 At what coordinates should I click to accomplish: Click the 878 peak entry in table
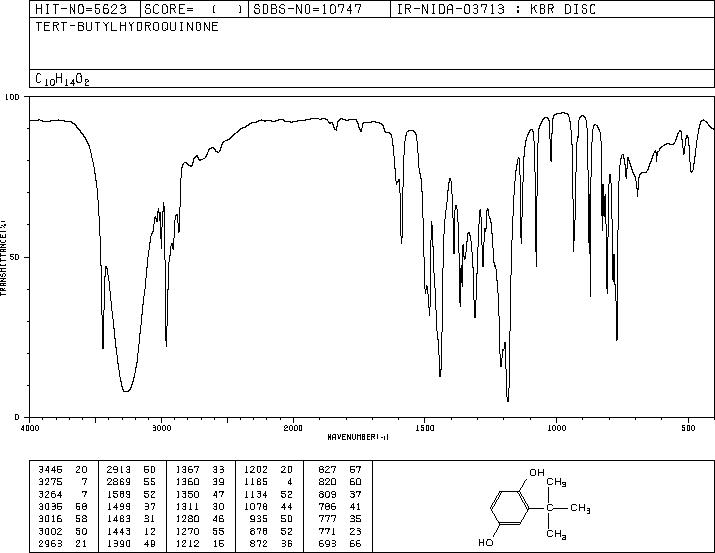(271, 531)
